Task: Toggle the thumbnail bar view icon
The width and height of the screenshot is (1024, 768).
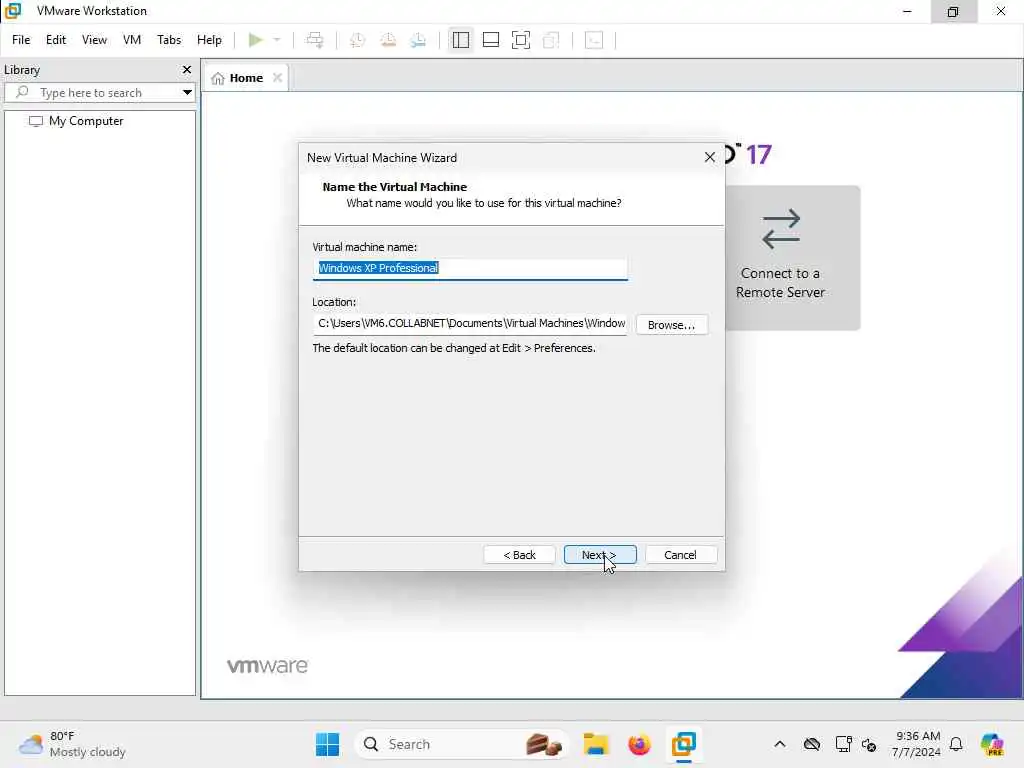Action: pos(490,40)
